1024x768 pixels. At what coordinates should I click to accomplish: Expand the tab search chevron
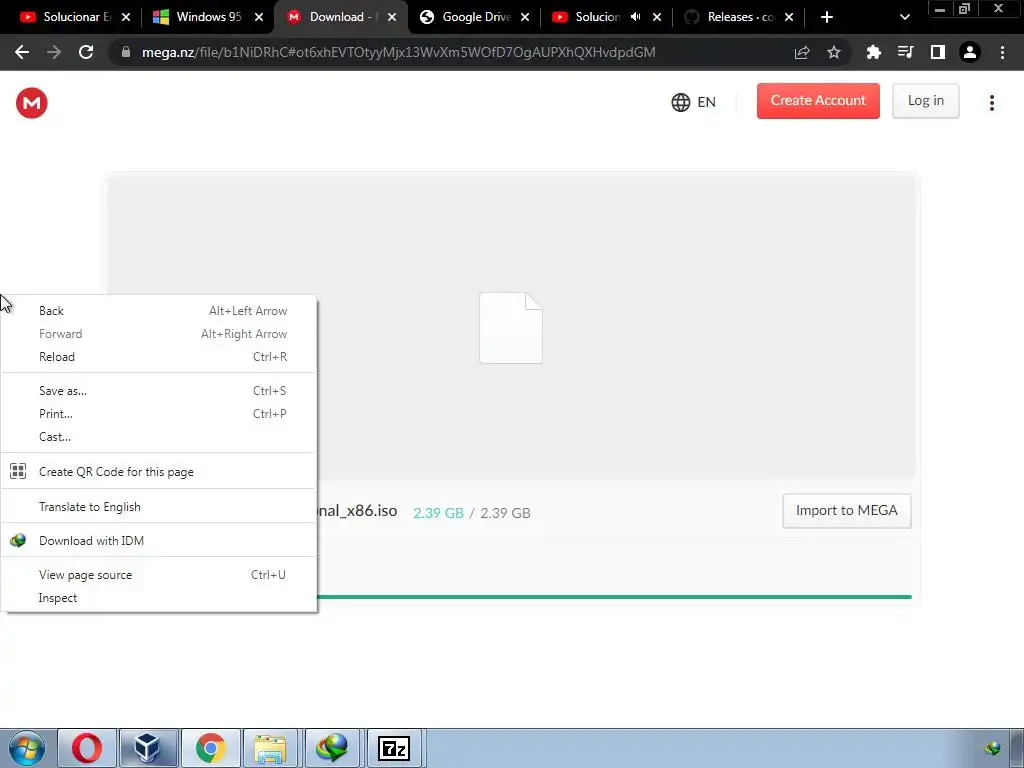tap(904, 18)
